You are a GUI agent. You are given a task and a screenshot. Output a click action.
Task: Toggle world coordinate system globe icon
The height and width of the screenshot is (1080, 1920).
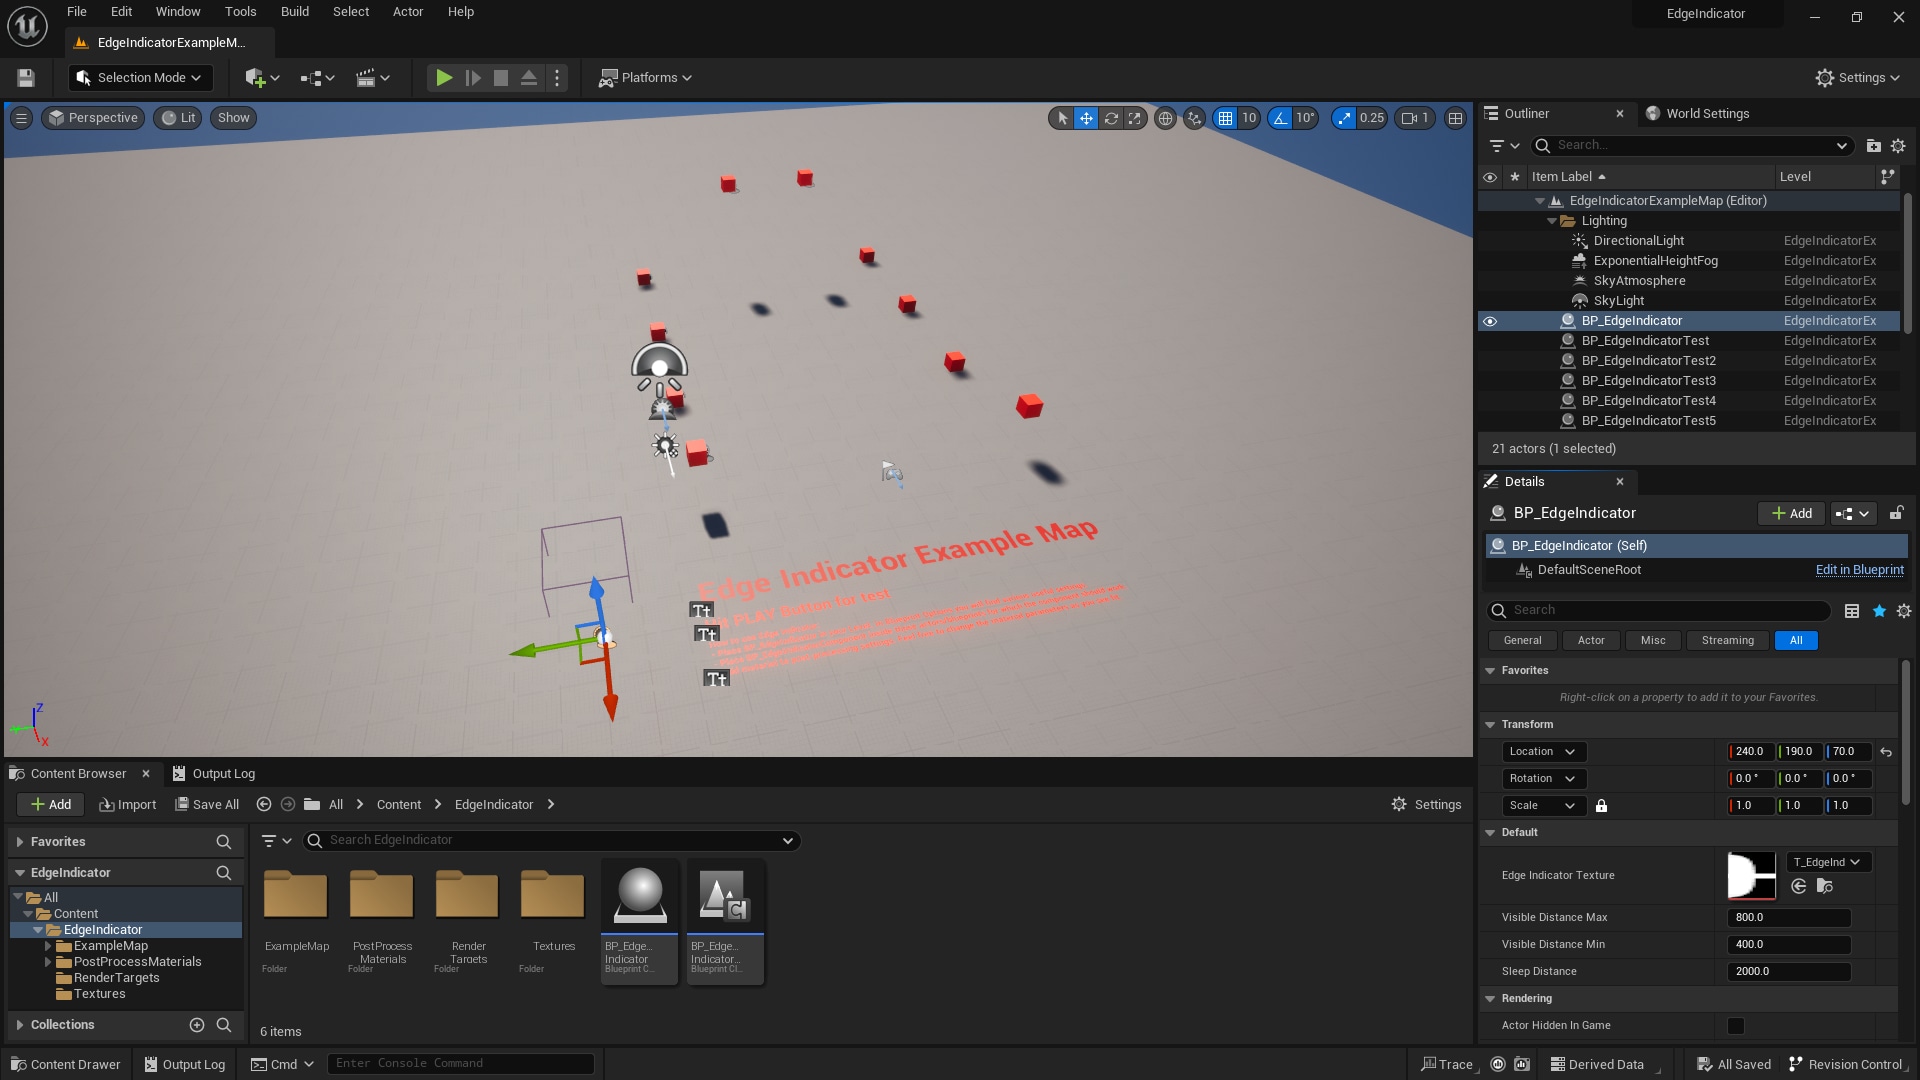(x=1166, y=118)
